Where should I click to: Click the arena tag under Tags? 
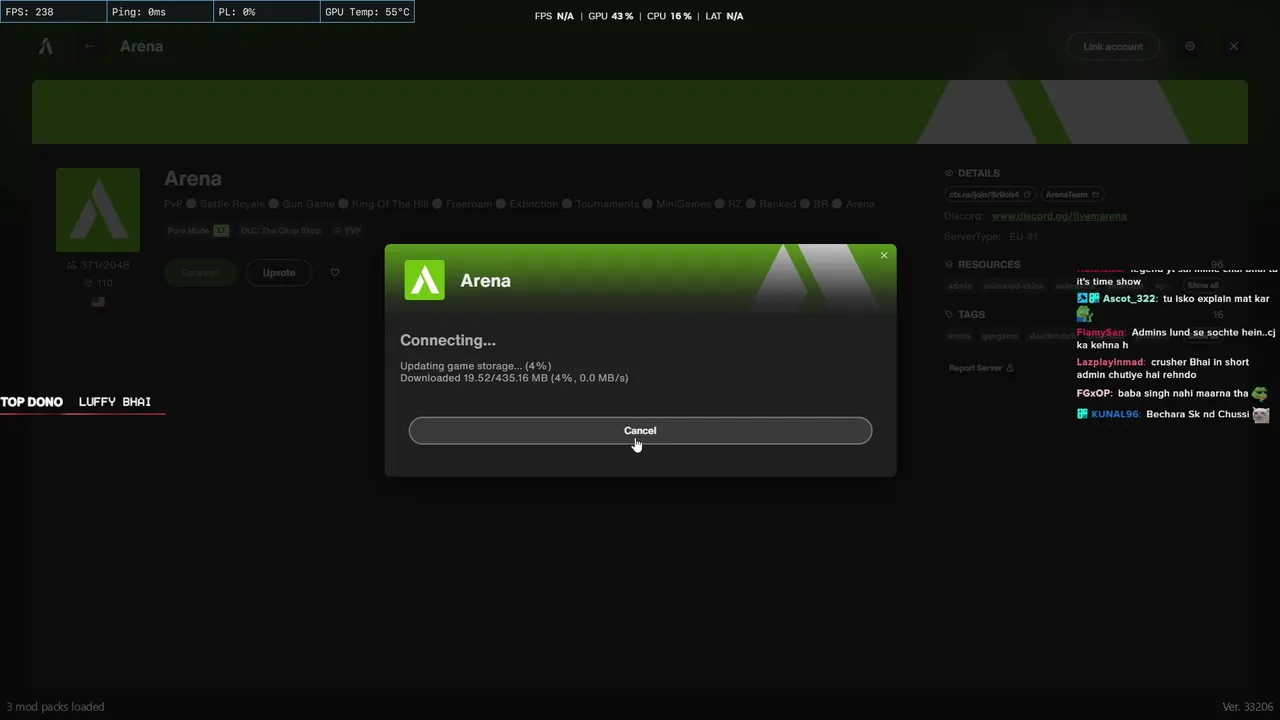959,336
